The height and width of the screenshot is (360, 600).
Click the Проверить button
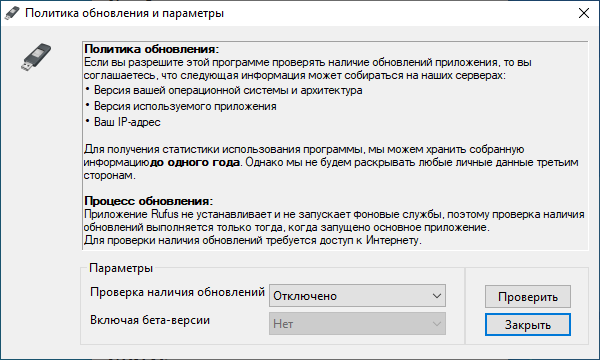click(528, 296)
